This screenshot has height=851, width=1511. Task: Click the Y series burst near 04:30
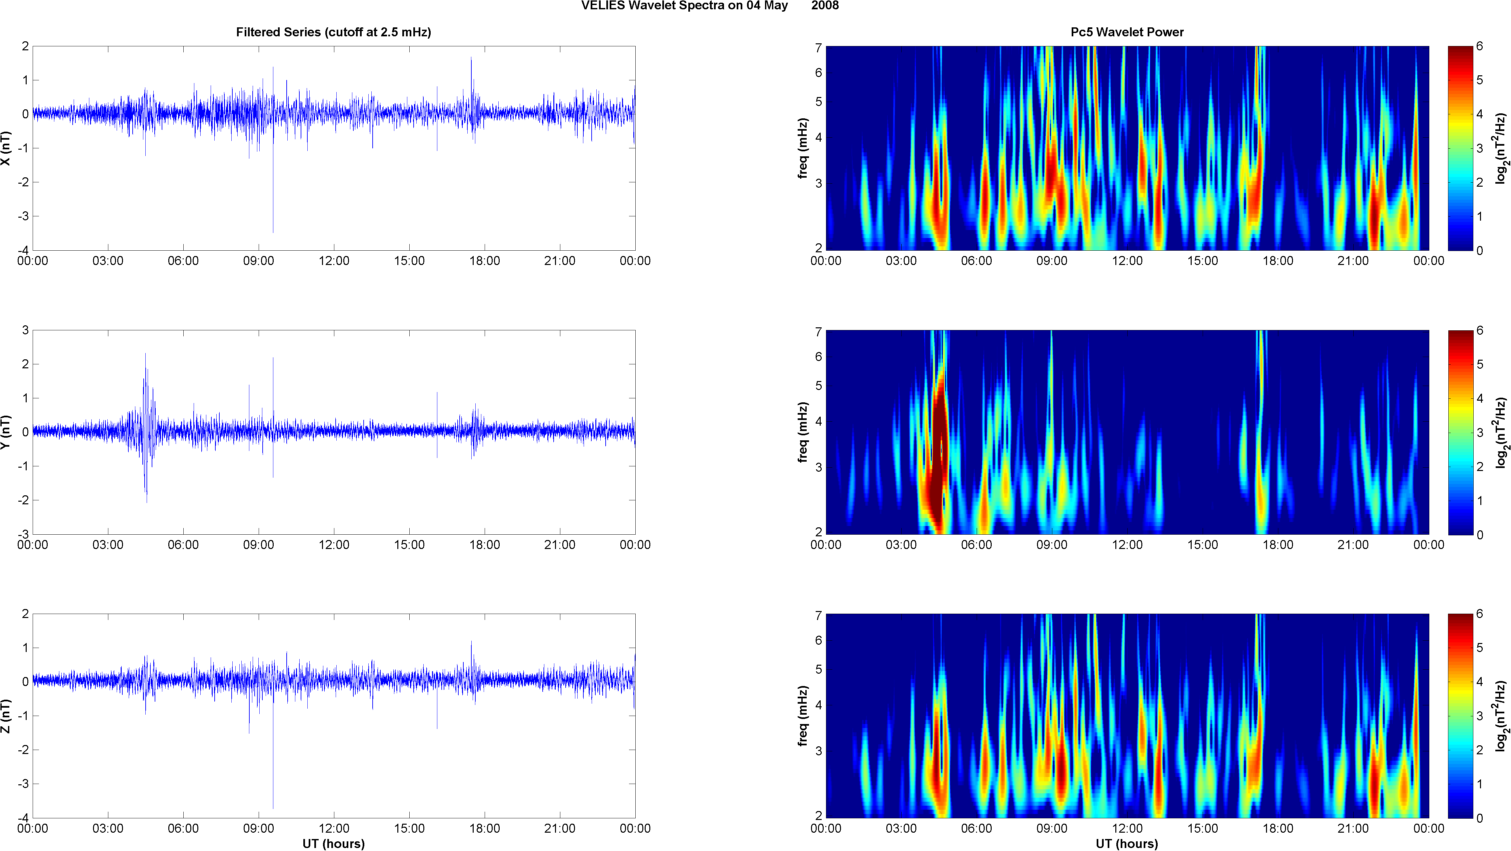click(146, 428)
